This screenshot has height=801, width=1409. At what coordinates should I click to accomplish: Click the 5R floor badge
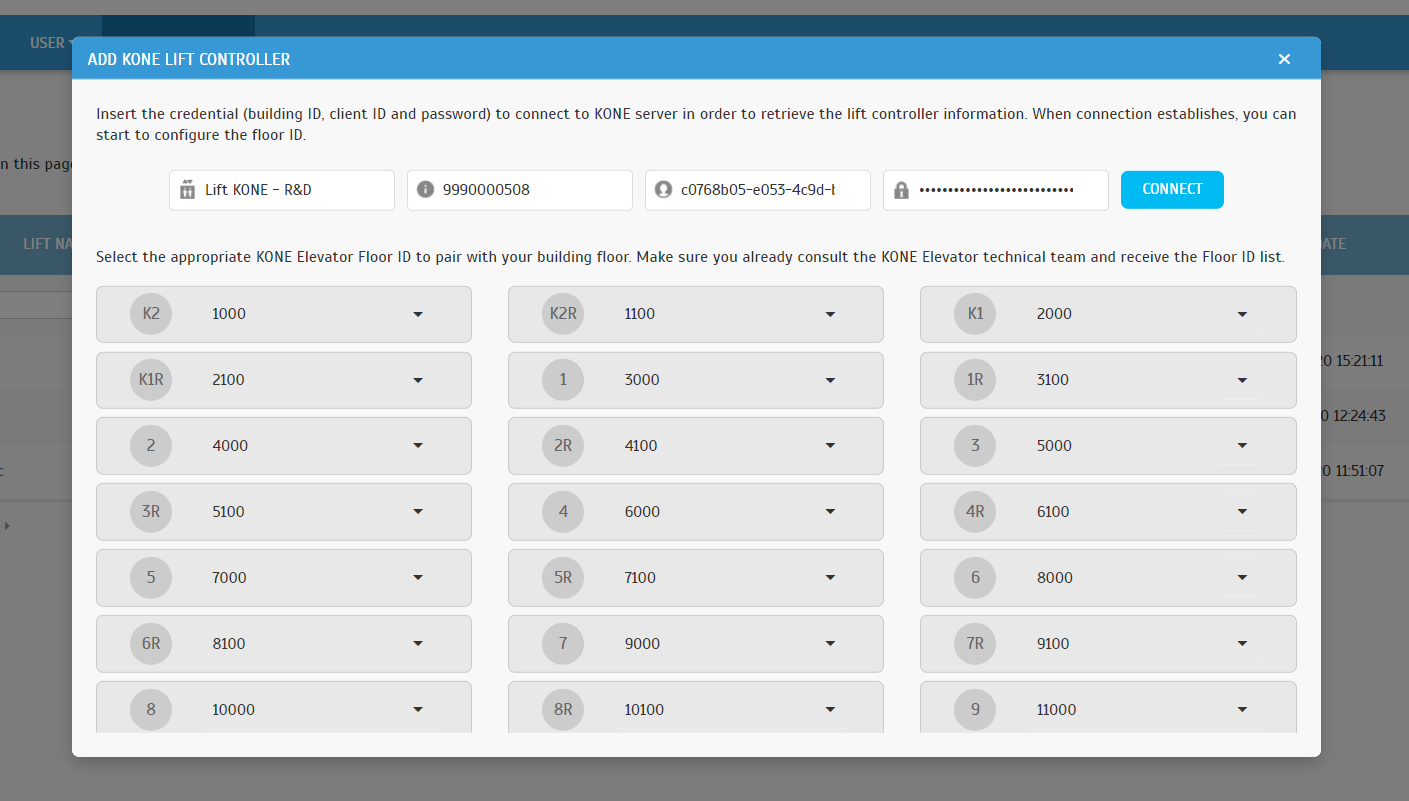click(563, 578)
